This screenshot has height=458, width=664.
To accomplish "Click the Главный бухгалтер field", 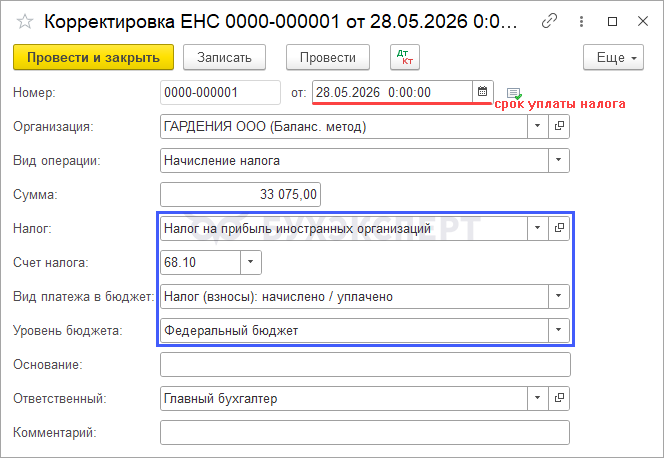I will click(x=344, y=398).
